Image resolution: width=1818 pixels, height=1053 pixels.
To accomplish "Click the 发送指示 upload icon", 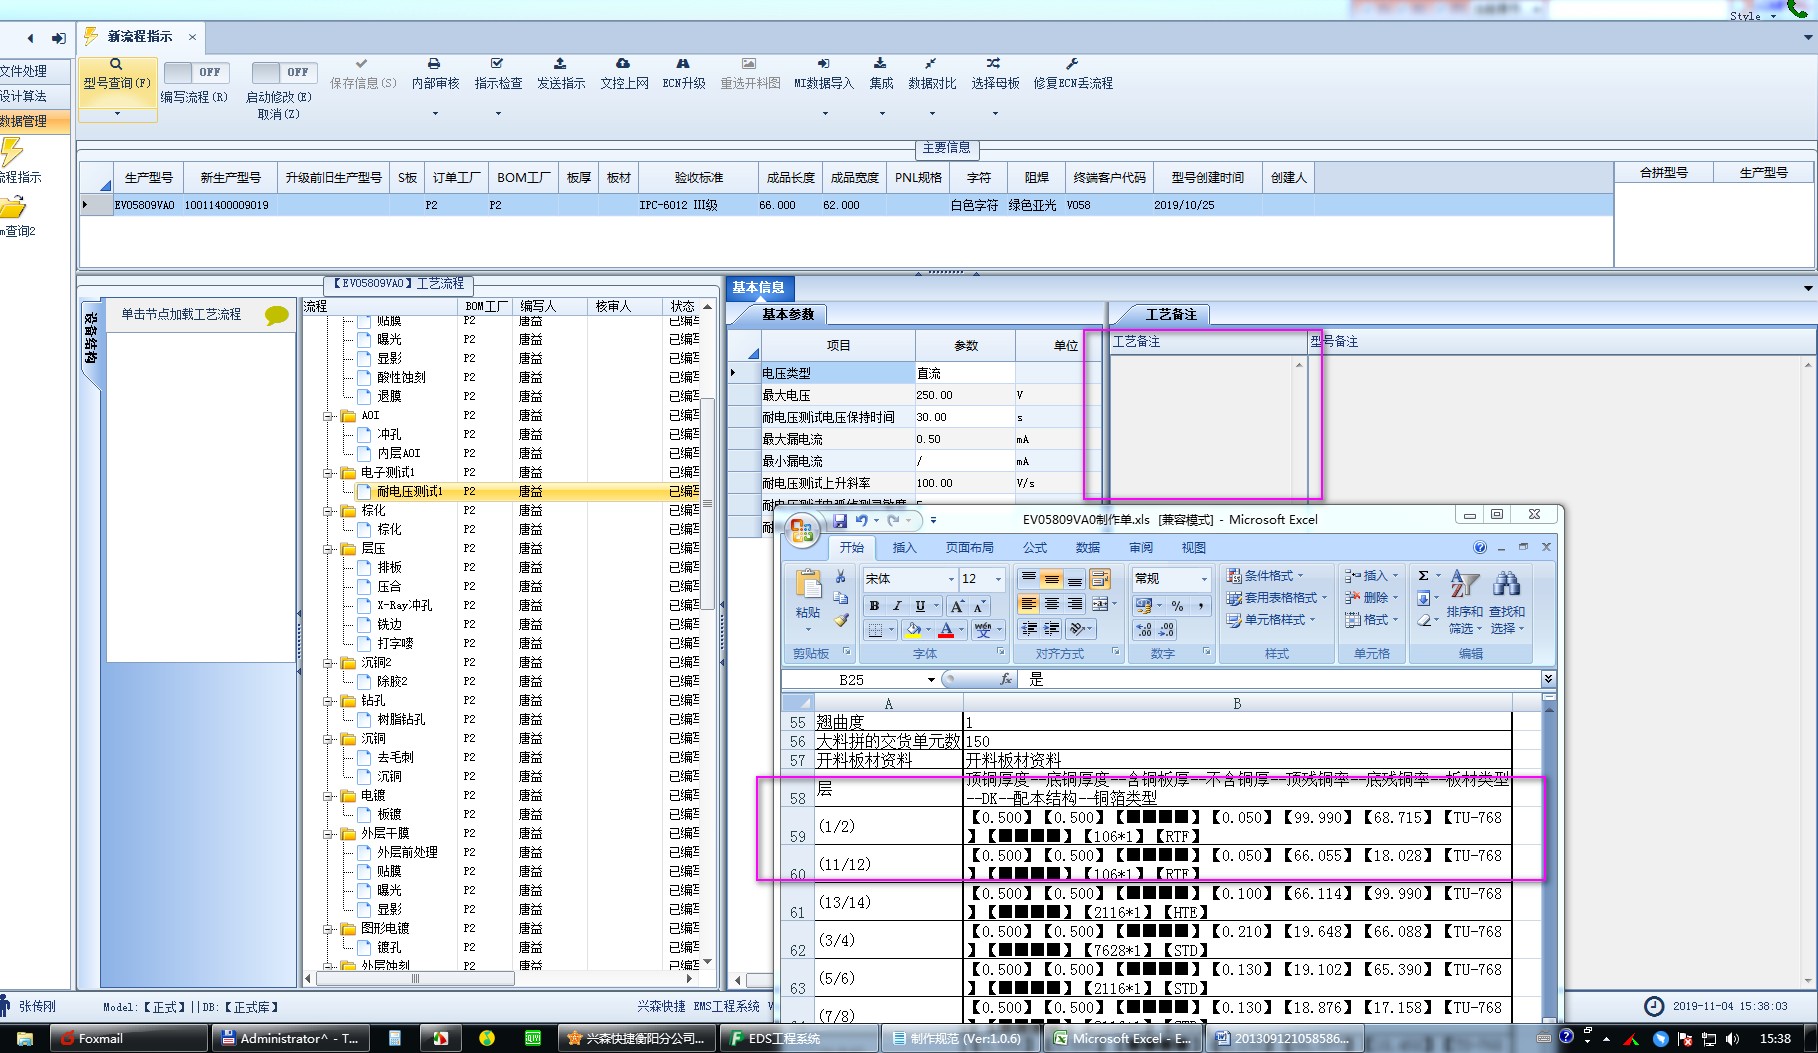I will pyautogui.click(x=560, y=64).
